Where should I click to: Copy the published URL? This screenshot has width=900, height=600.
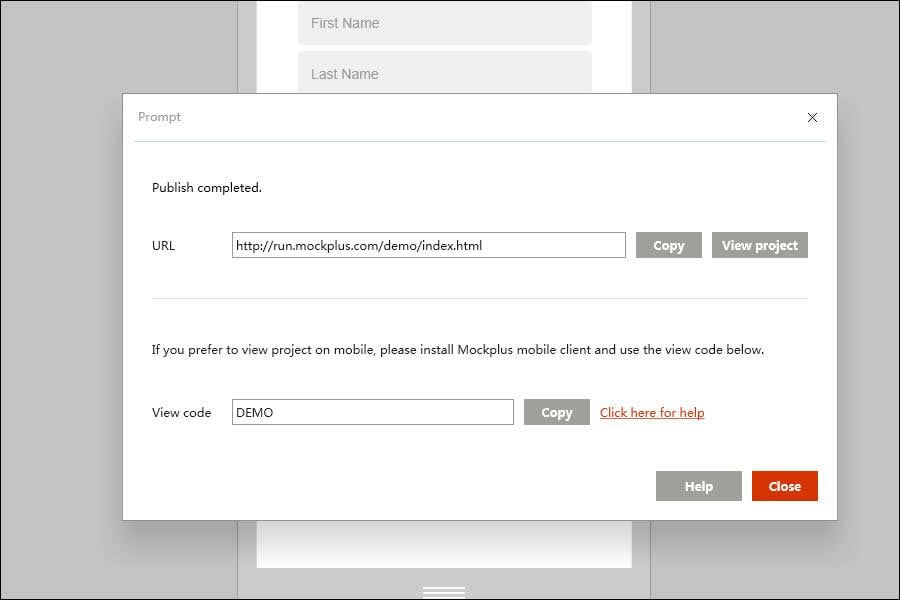668,245
